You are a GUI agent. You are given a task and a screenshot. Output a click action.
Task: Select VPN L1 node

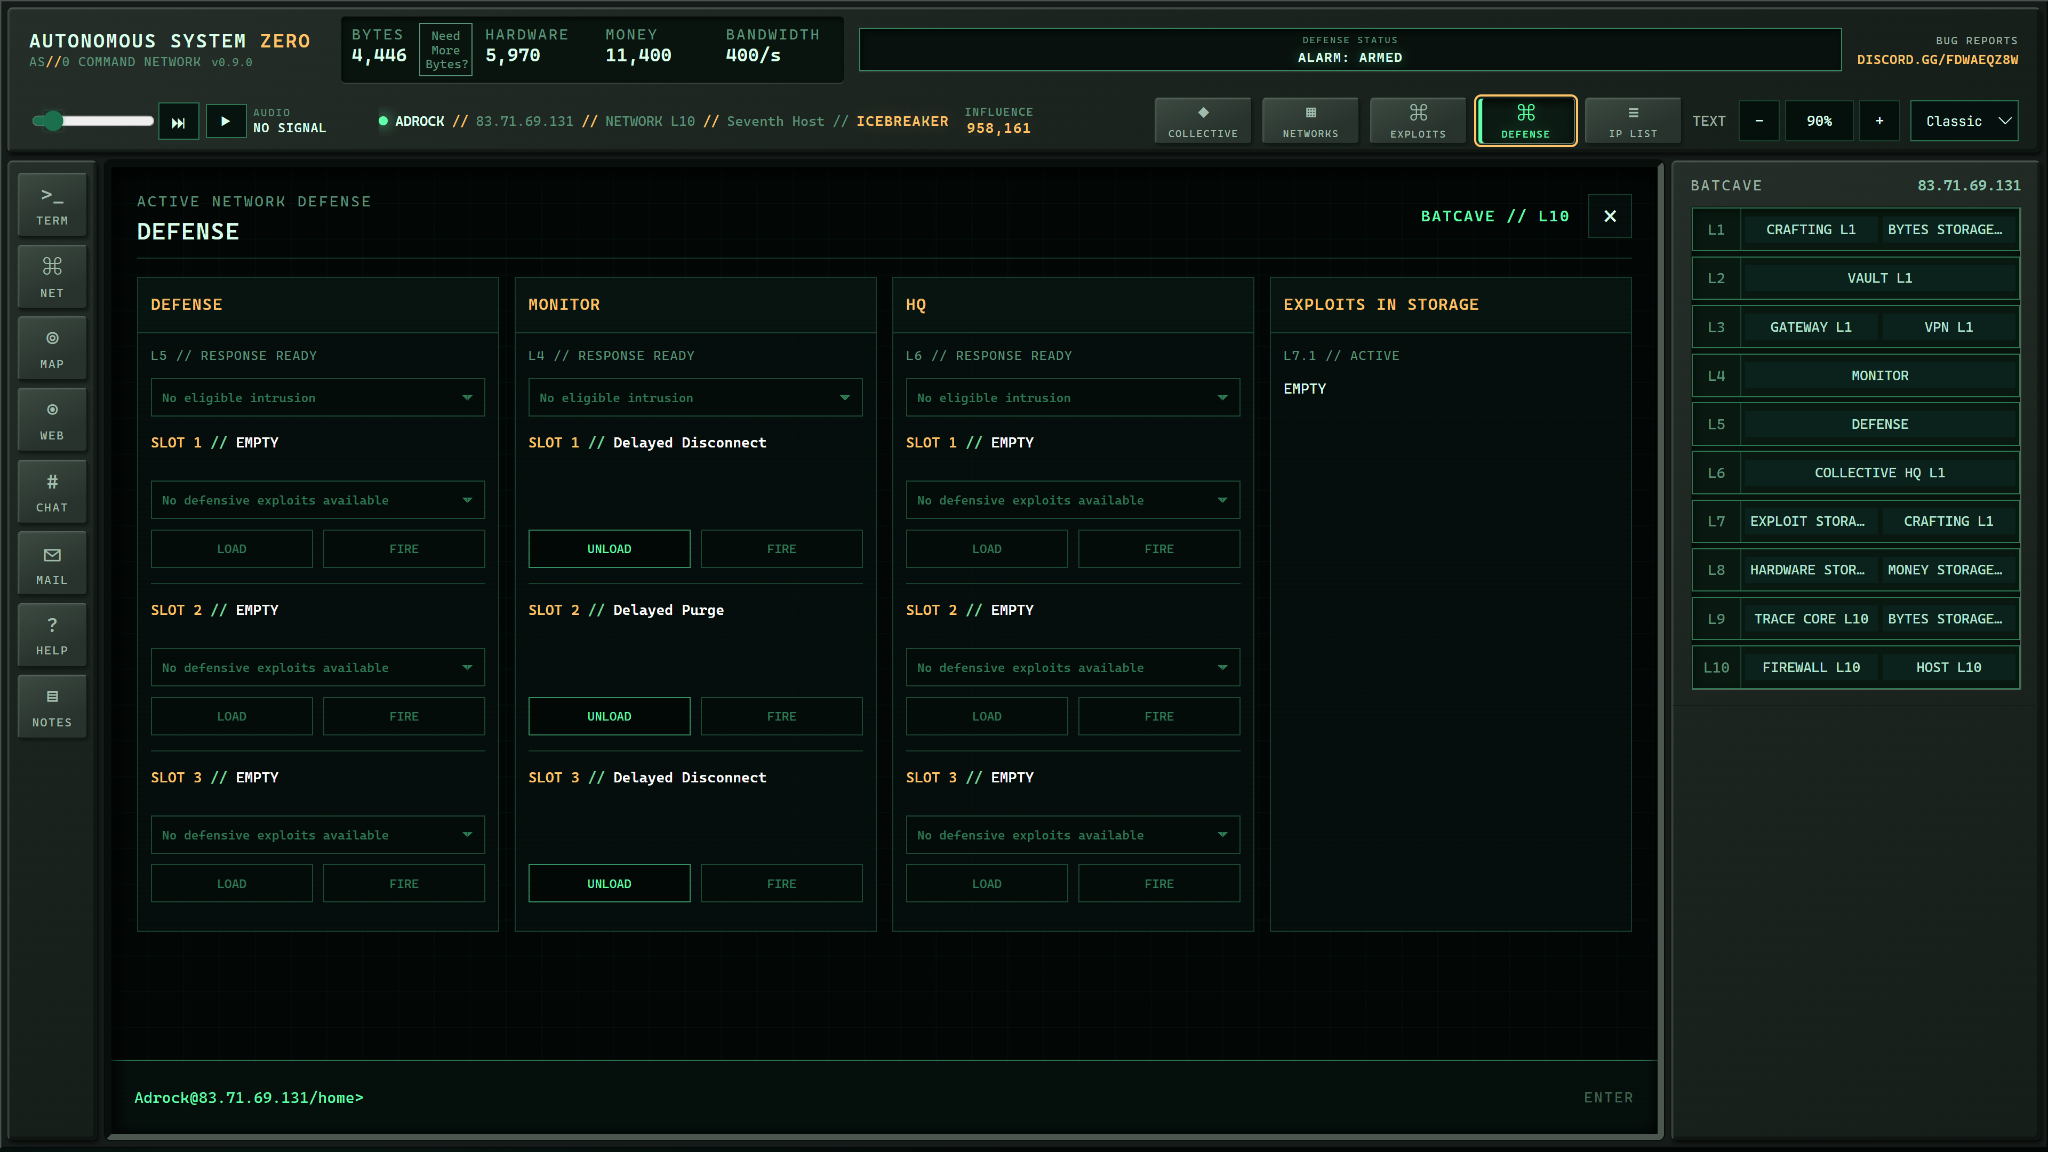point(1949,327)
